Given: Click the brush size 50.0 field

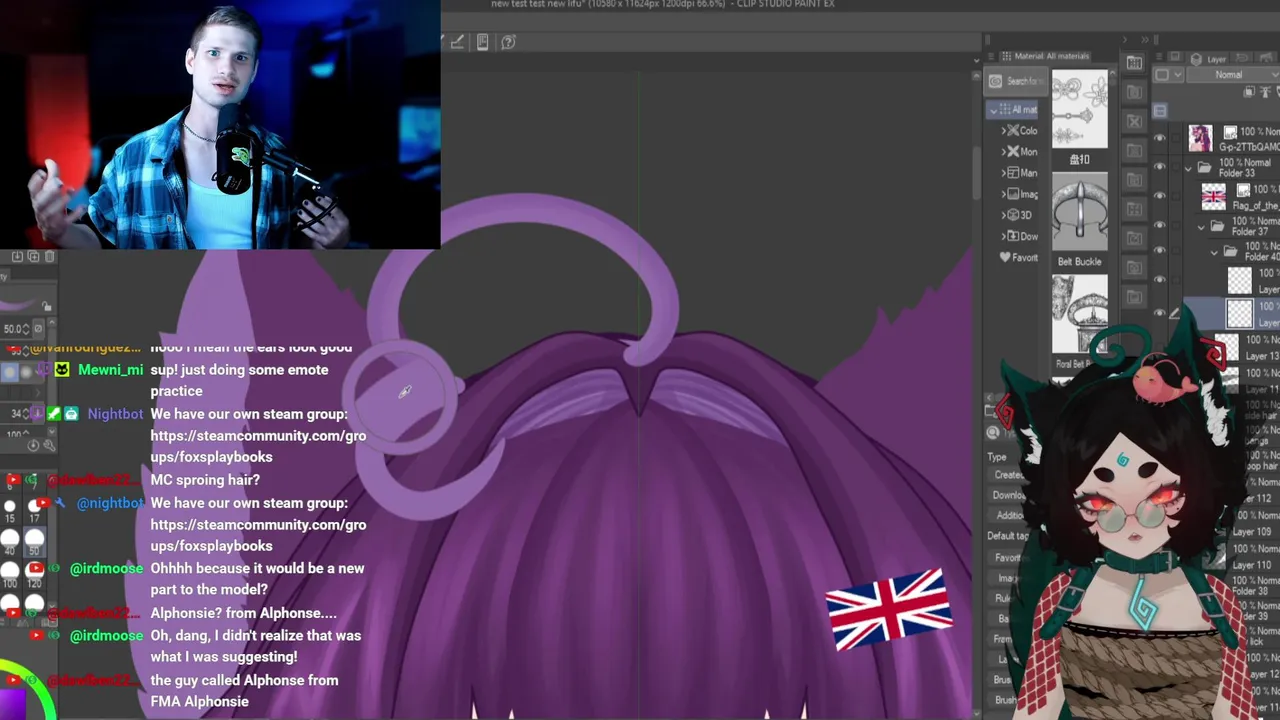Looking at the screenshot, I should [15, 329].
